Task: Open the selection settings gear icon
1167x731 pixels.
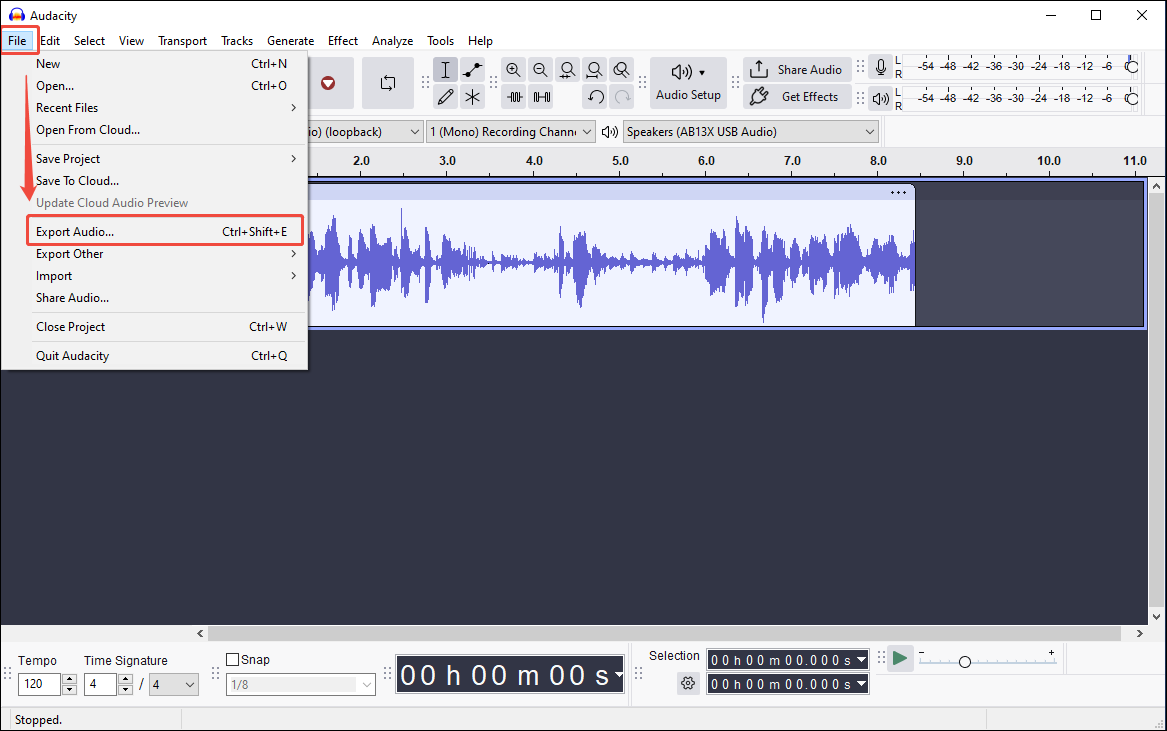Action: point(688,683)
